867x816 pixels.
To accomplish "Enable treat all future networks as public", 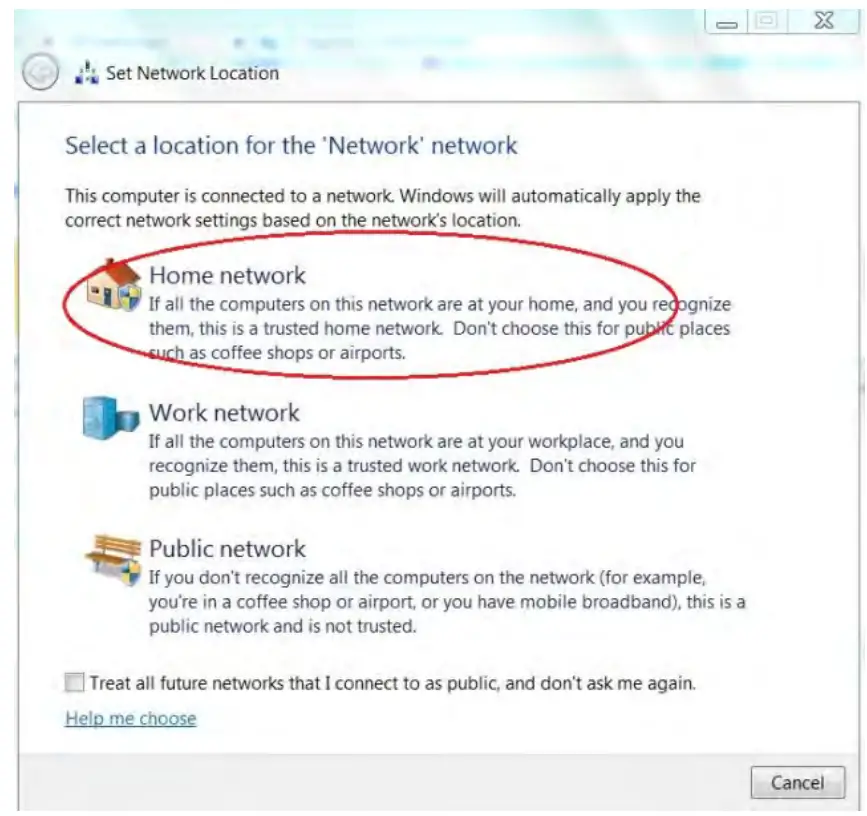I will [x=74, y=682].
